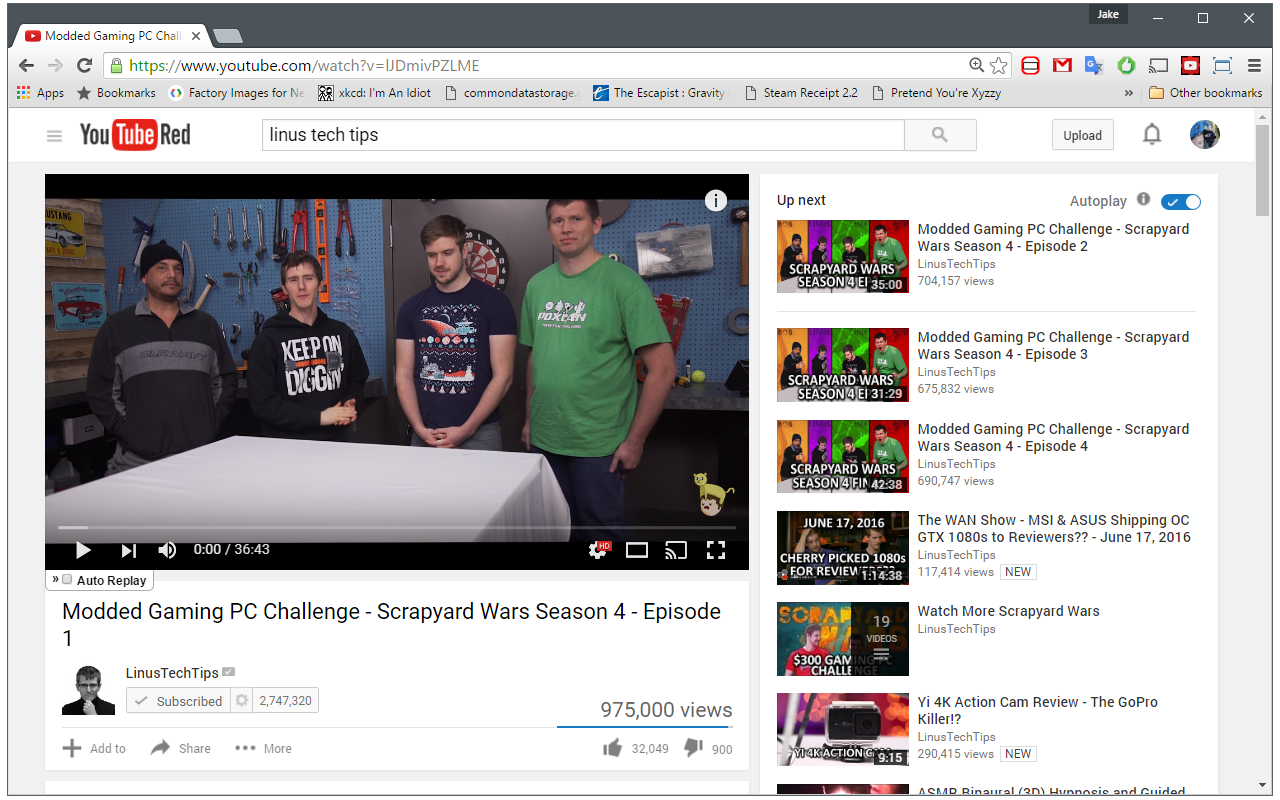Go to YouTube Red home logo
Image resolution: width=1280 pixels, height=800 pixels.
click(135, 135)
